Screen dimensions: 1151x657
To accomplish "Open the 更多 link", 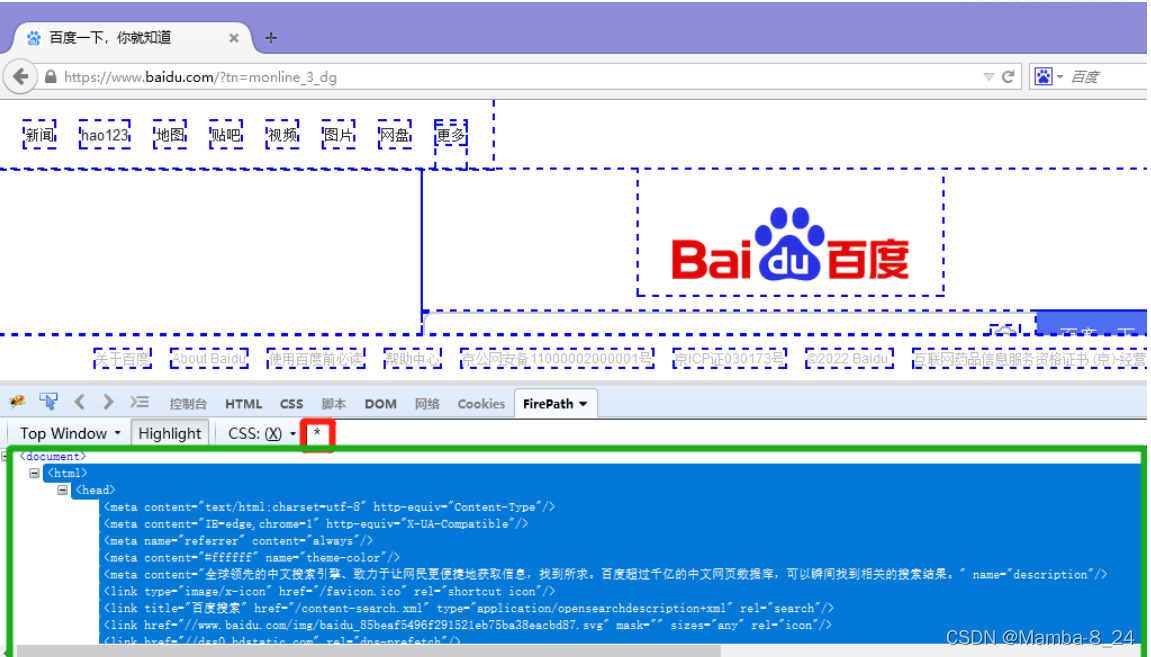I will point(451,135).
